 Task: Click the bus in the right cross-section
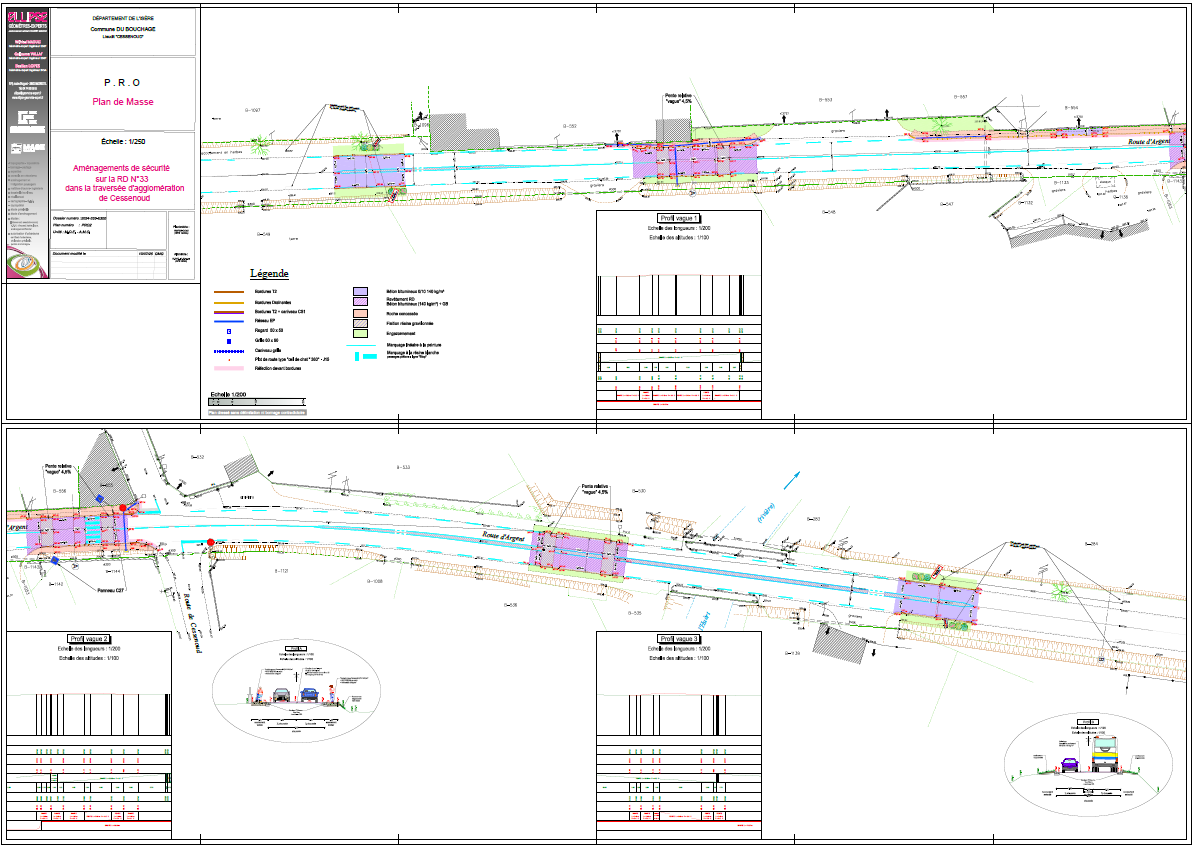point(1107,756)
